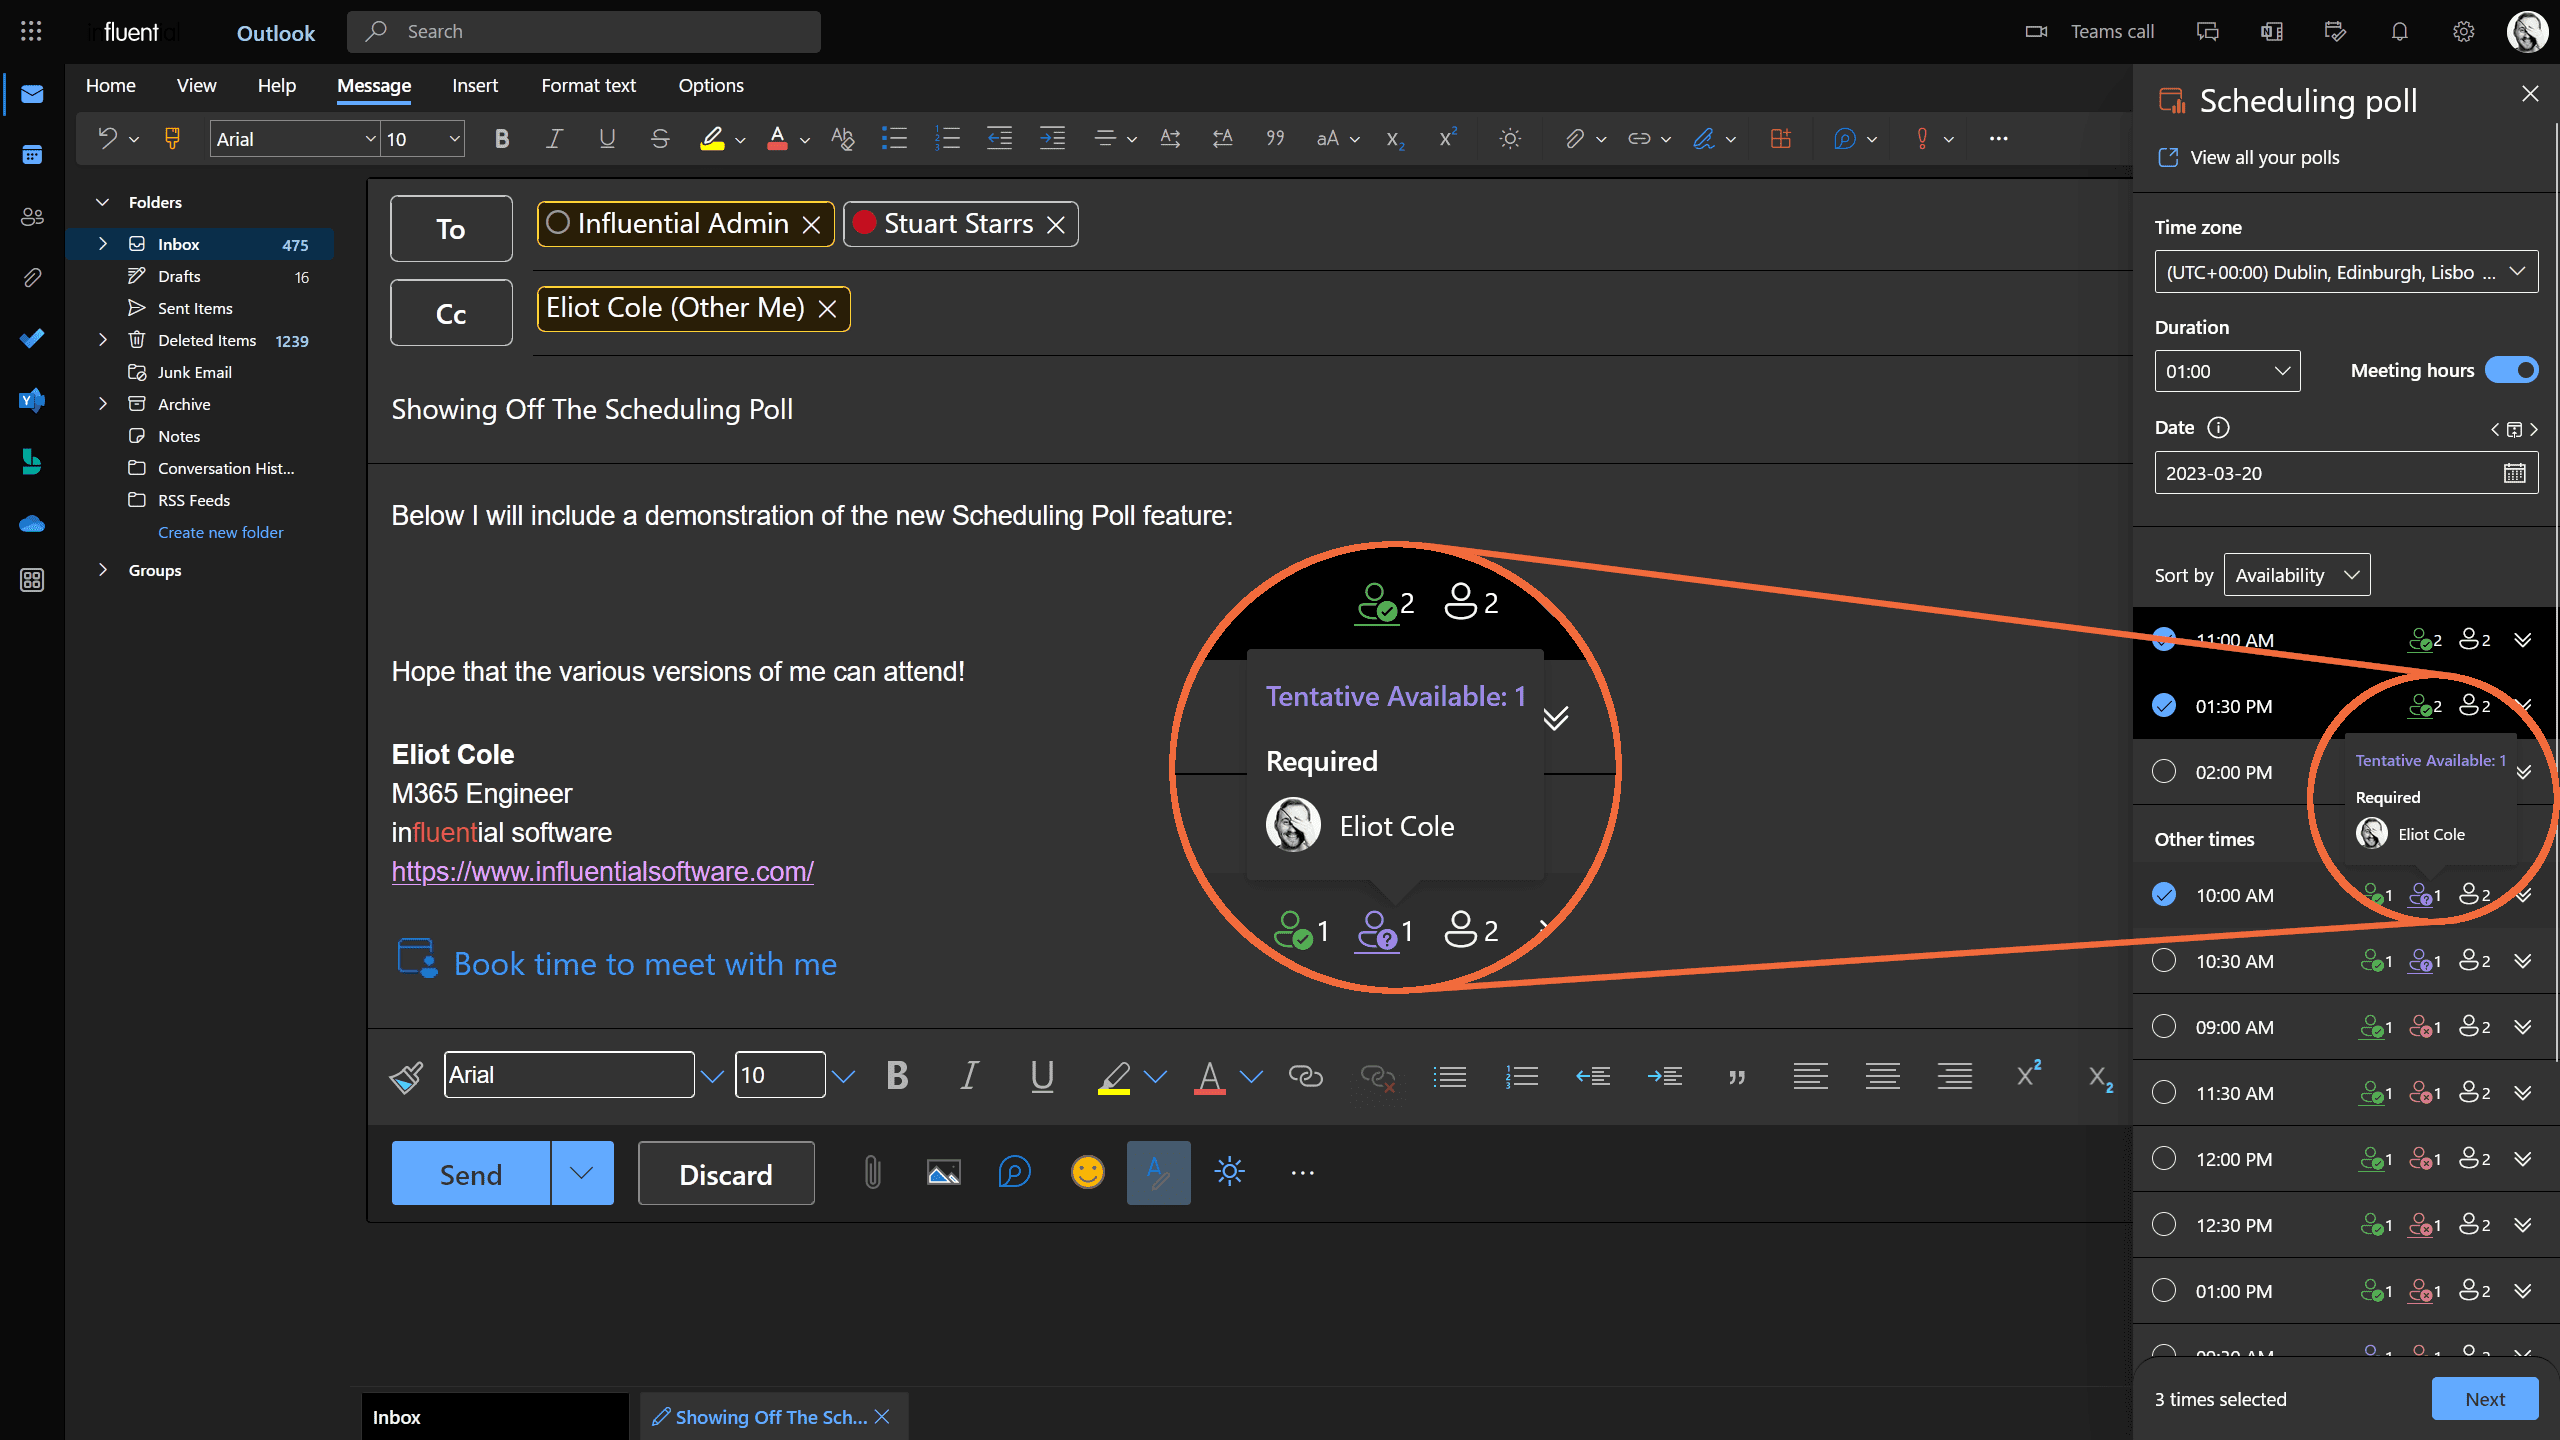Insert picture inline from compose bar

(x=943, y=1172)
